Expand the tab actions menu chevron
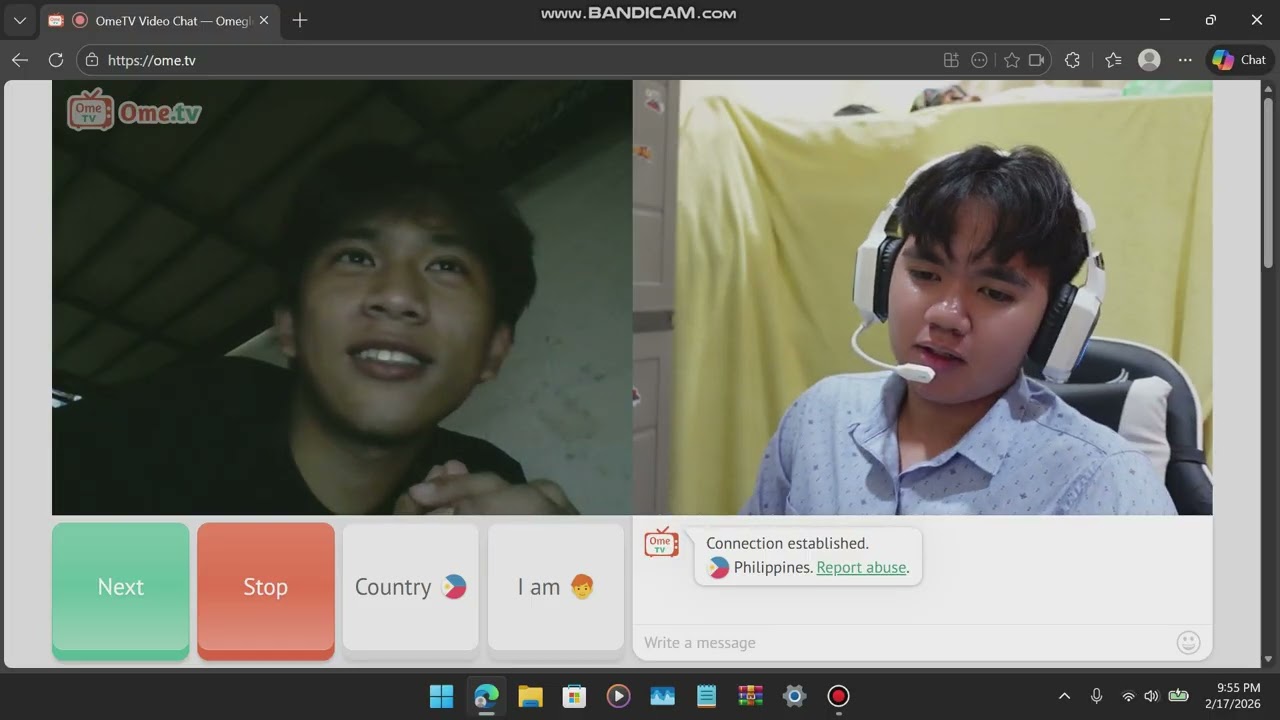The height and width of the screenshot is (720, 1280). [20, 20]
